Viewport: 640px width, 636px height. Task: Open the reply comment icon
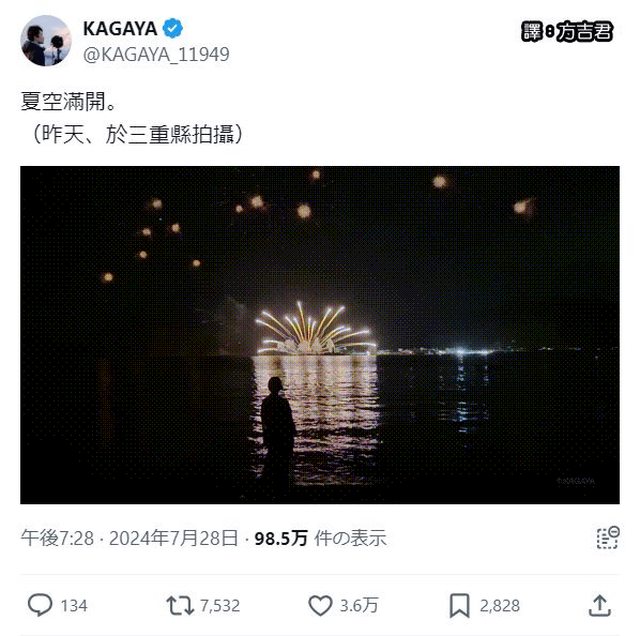[40, 605]
